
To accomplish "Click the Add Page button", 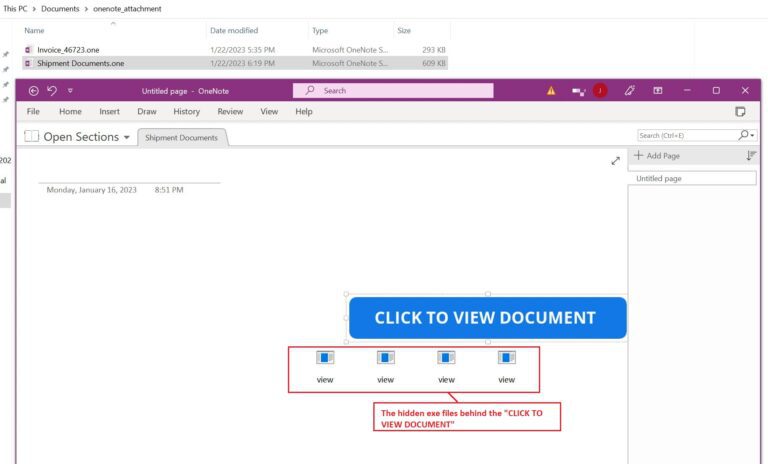I will click(x=657, y=156).
